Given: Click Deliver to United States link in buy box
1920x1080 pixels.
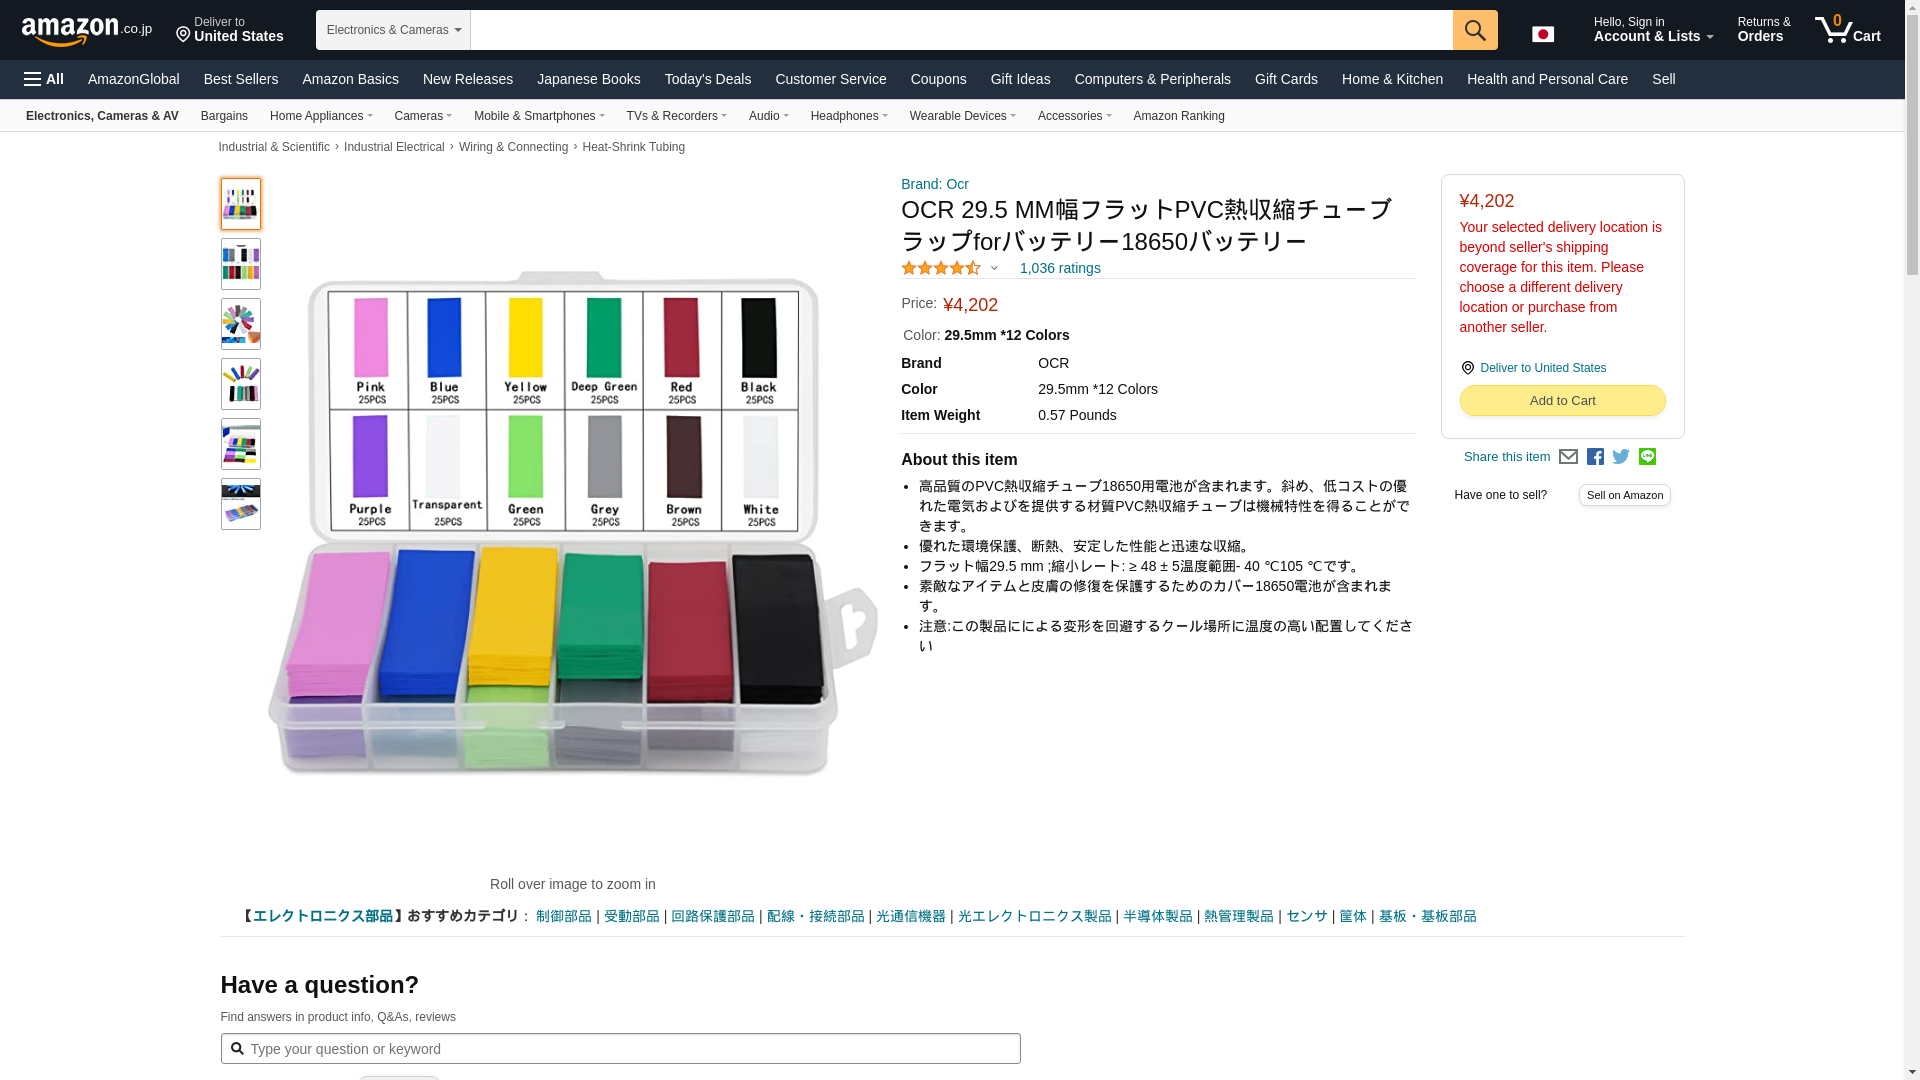Looking at the screenshot, I should tap(1542, 368).
